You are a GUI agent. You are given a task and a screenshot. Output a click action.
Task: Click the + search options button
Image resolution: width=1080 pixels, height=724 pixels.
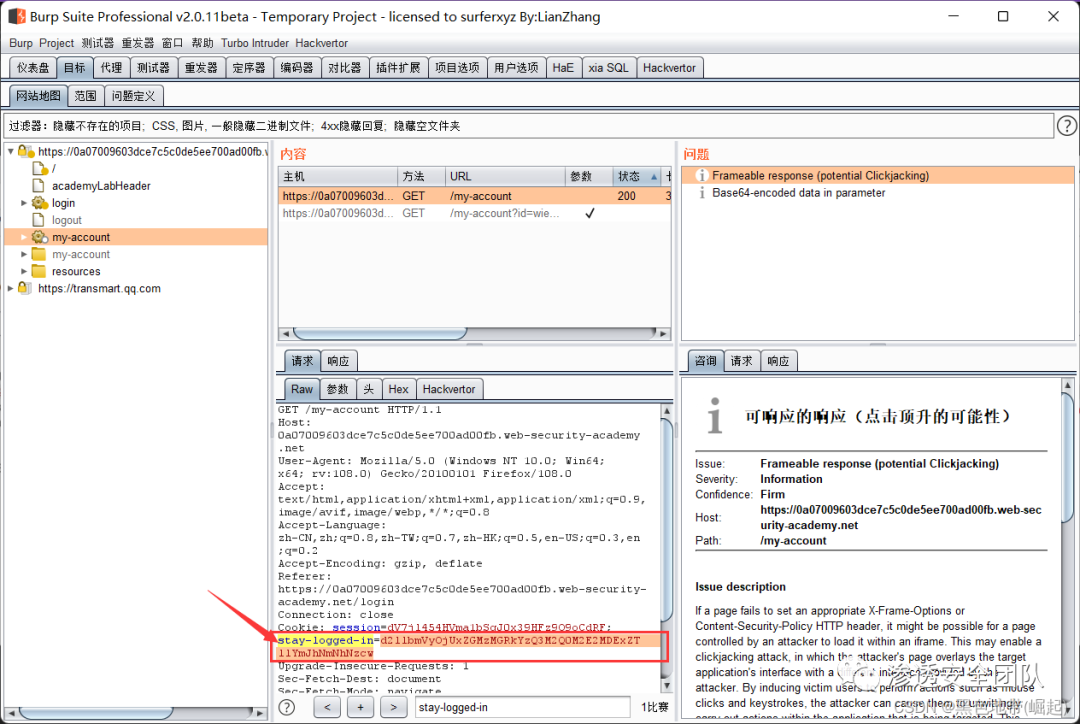360,707
